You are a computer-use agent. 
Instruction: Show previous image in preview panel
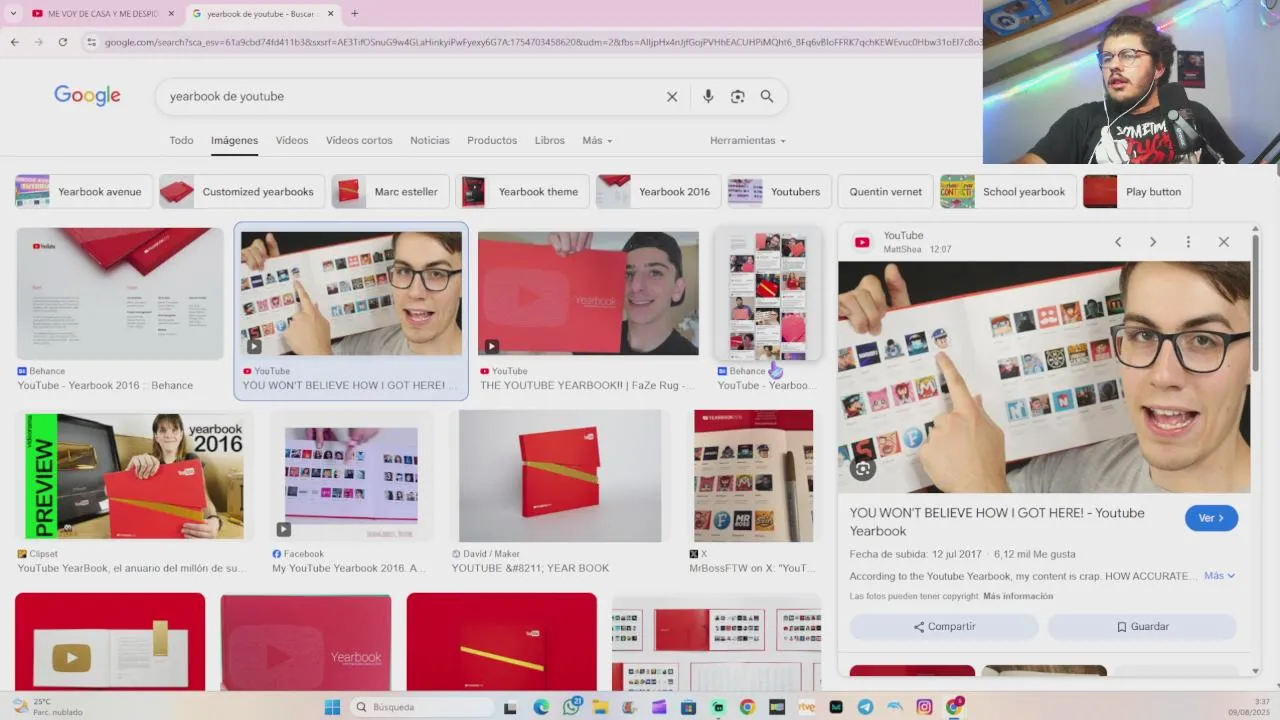[1118, 242]
